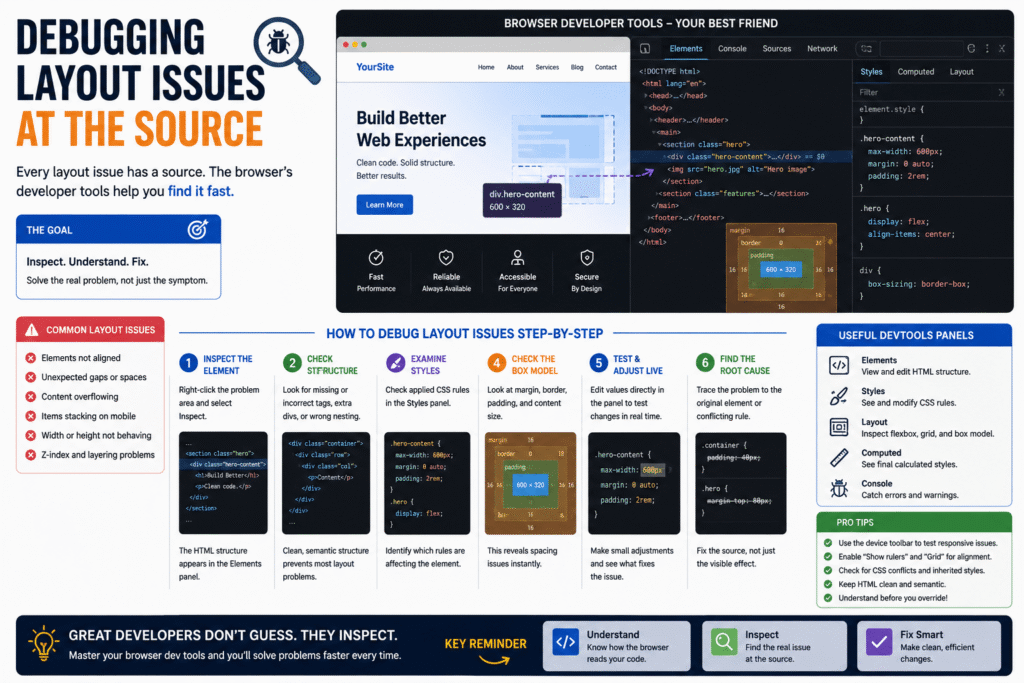Click the Learn More button
The height and width of the screenshot is (683, 1024).
tap(385, 205)
